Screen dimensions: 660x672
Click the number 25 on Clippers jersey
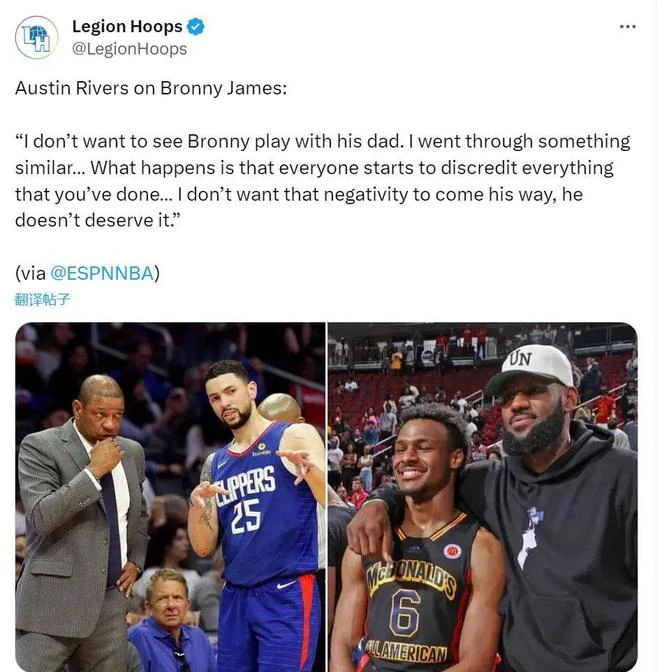tap(246, 516)
